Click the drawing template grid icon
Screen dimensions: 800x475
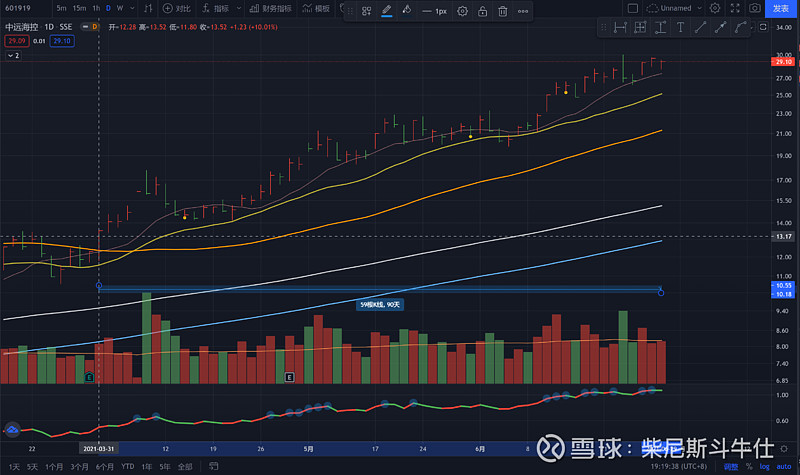click(366, 11)
